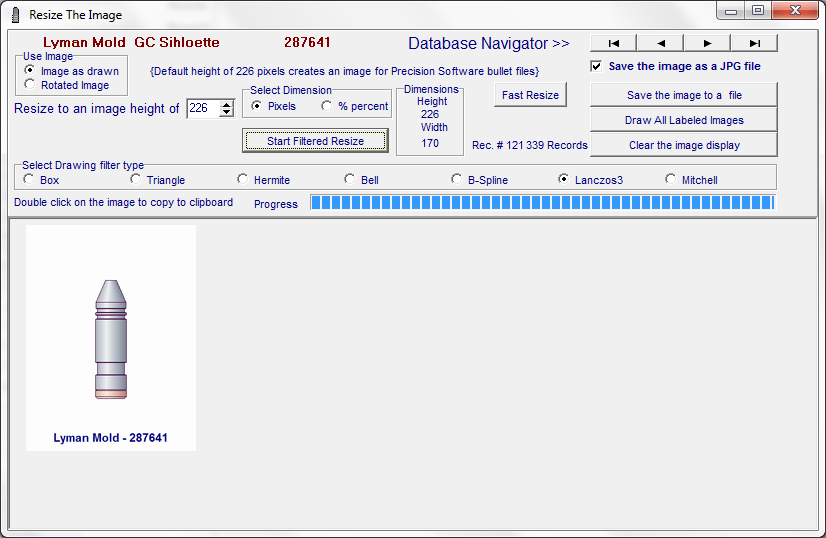Click 'Save the image to a file'

pos(684,95)
